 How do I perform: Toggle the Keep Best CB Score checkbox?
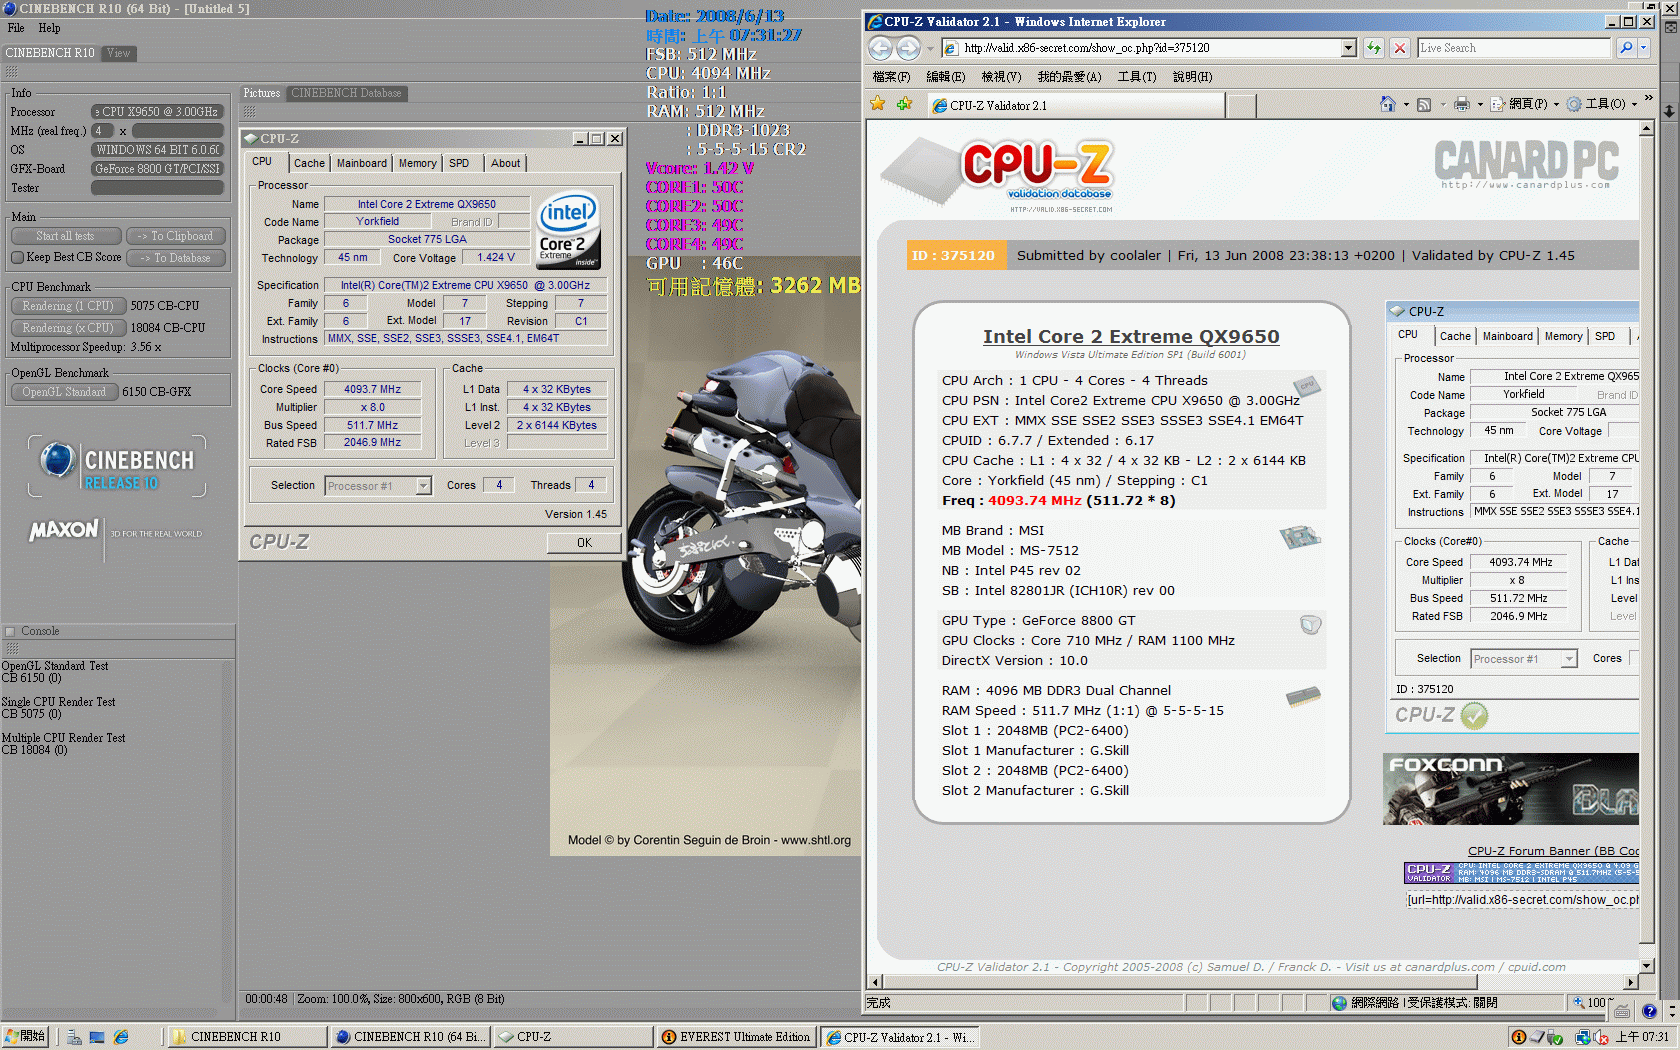[x=17, y=257]
